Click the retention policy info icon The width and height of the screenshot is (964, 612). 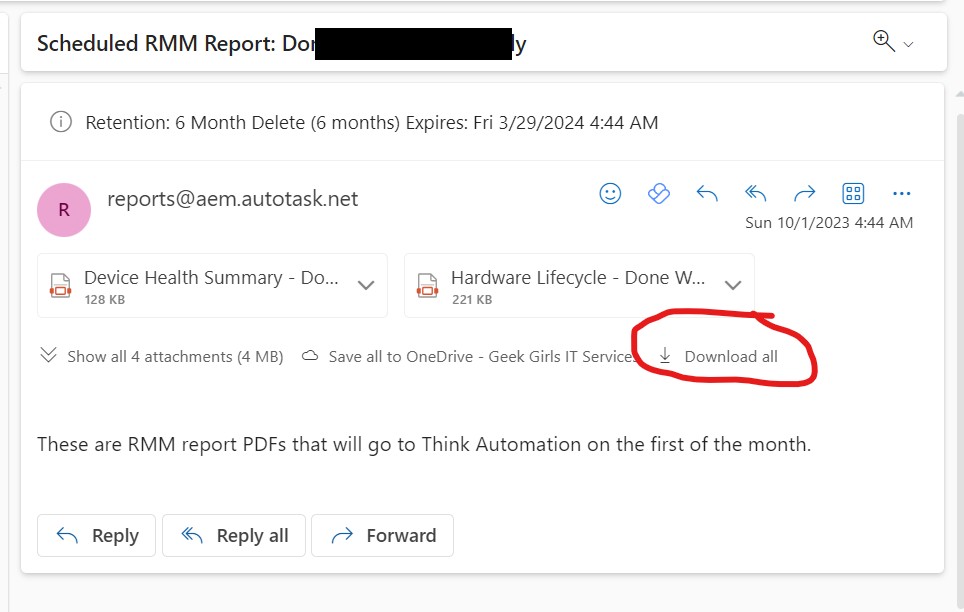[61, 123]
